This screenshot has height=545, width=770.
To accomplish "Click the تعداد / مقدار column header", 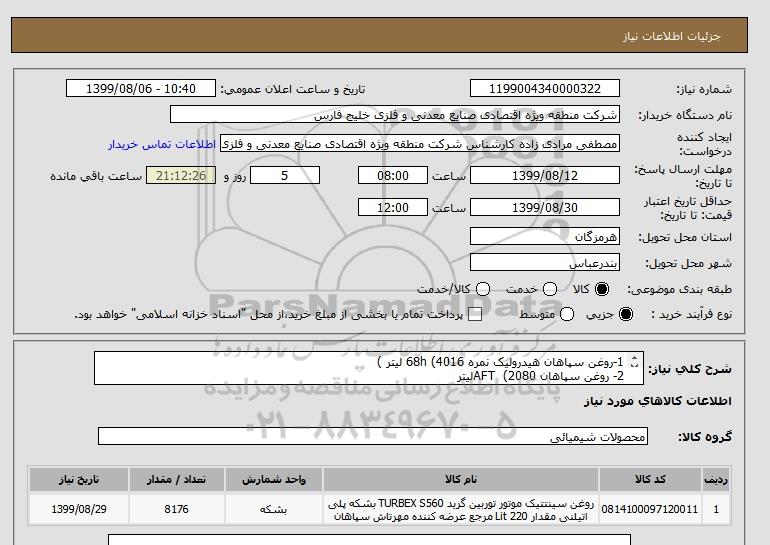I will 176,479.
